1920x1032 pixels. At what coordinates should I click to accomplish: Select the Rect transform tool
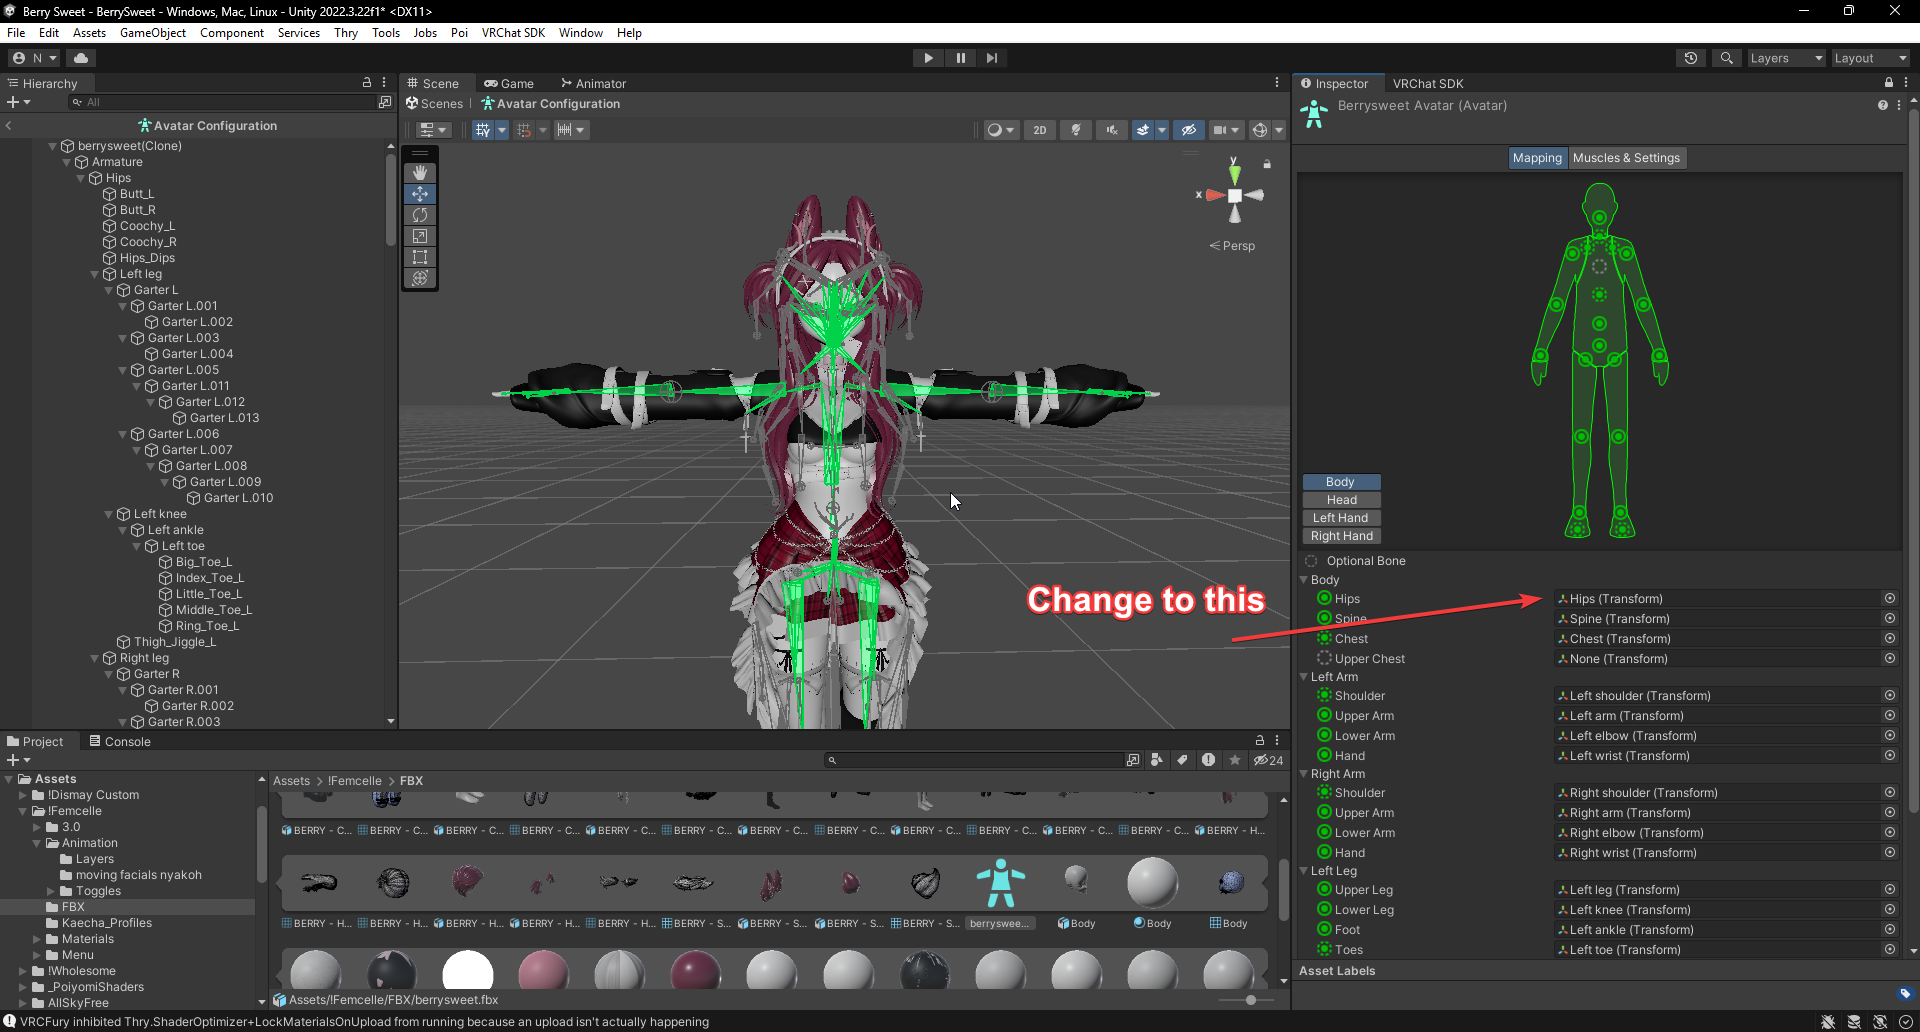(420, 257)
